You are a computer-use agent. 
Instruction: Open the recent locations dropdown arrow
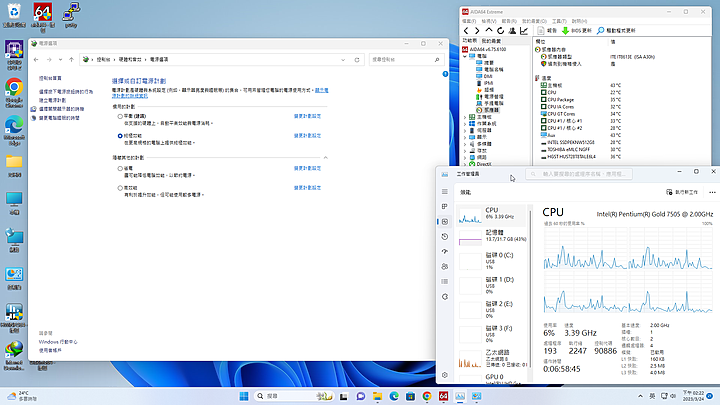[60, 60]
